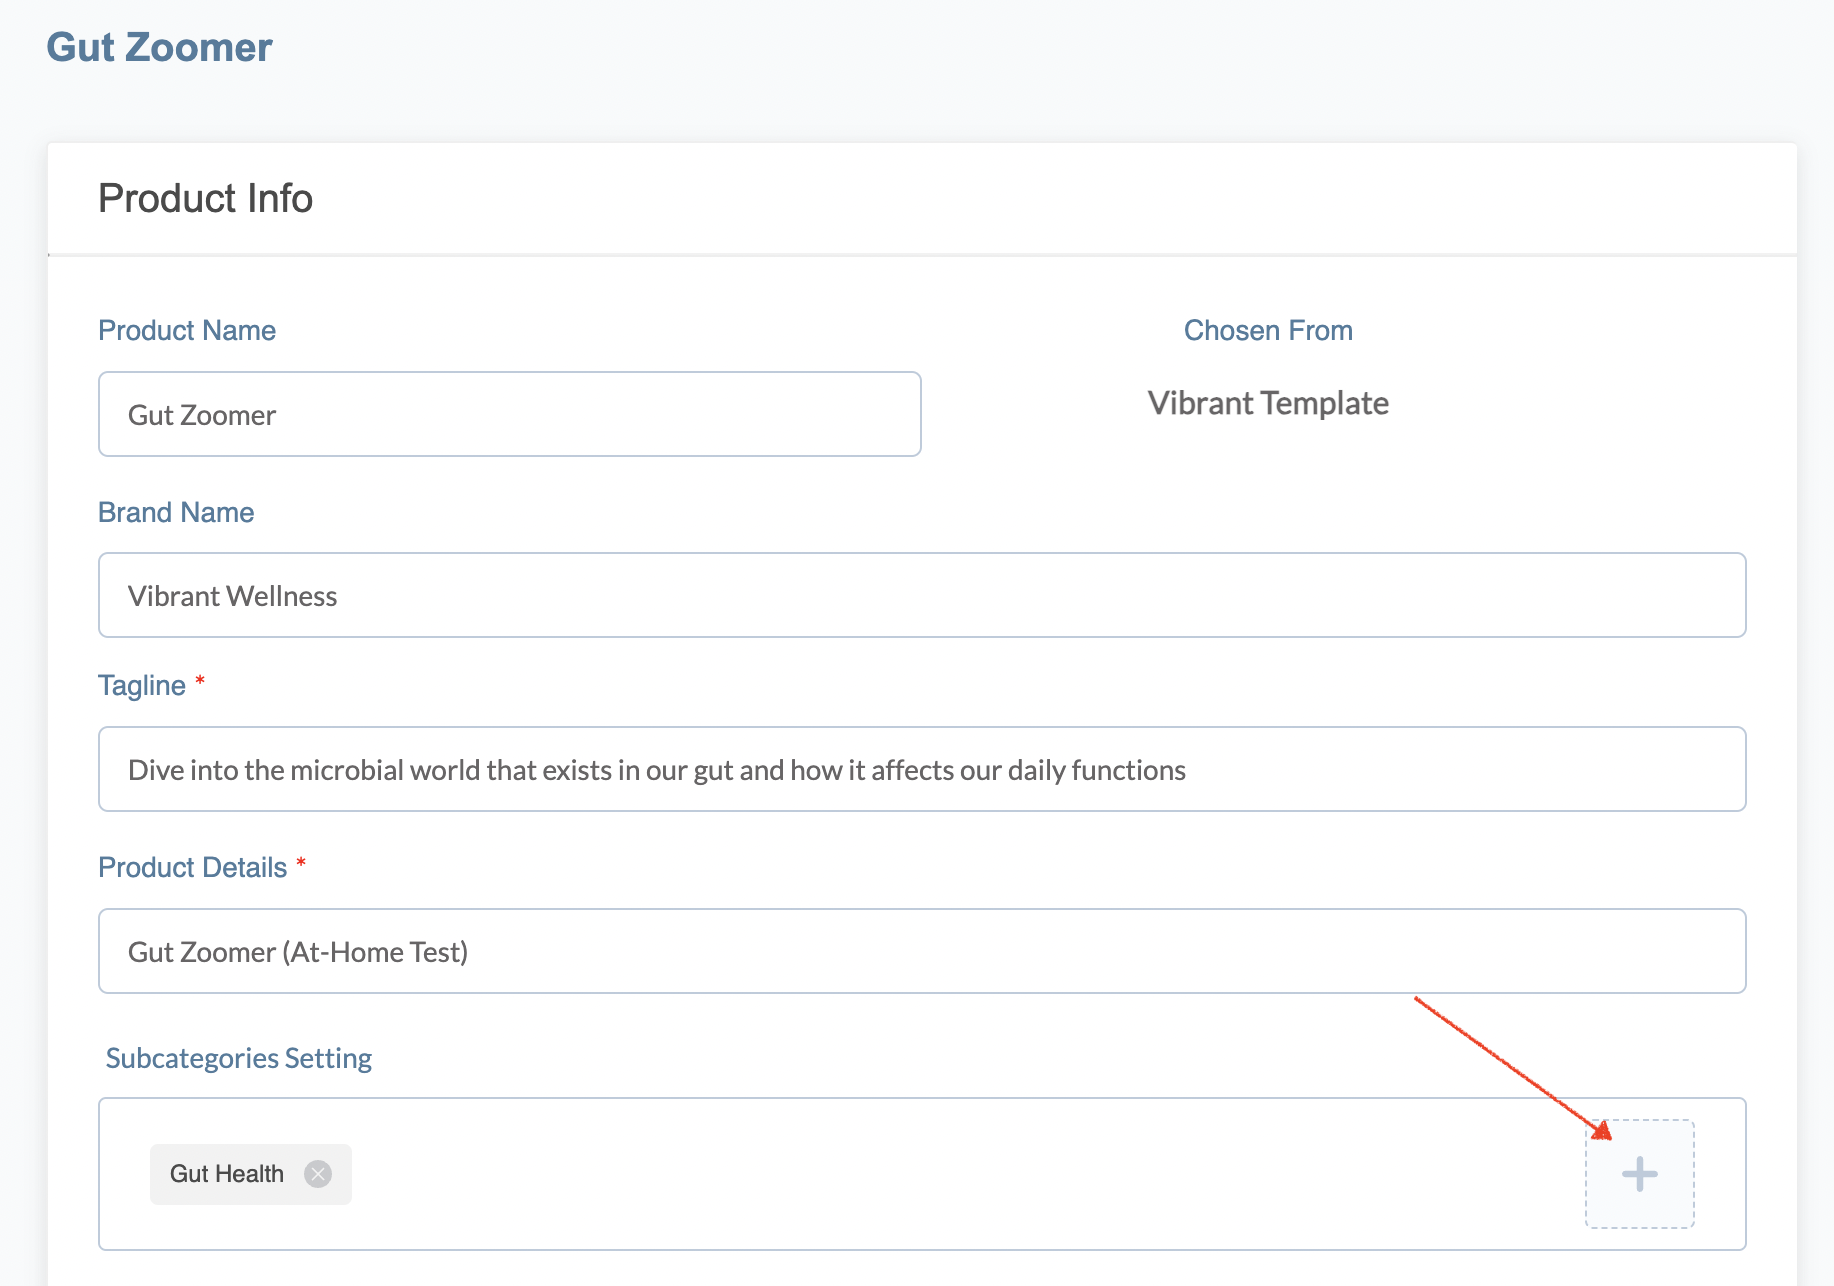Click the Vibrant Template text
Screen dimensions: 1834x1286
coord(1268,403)
